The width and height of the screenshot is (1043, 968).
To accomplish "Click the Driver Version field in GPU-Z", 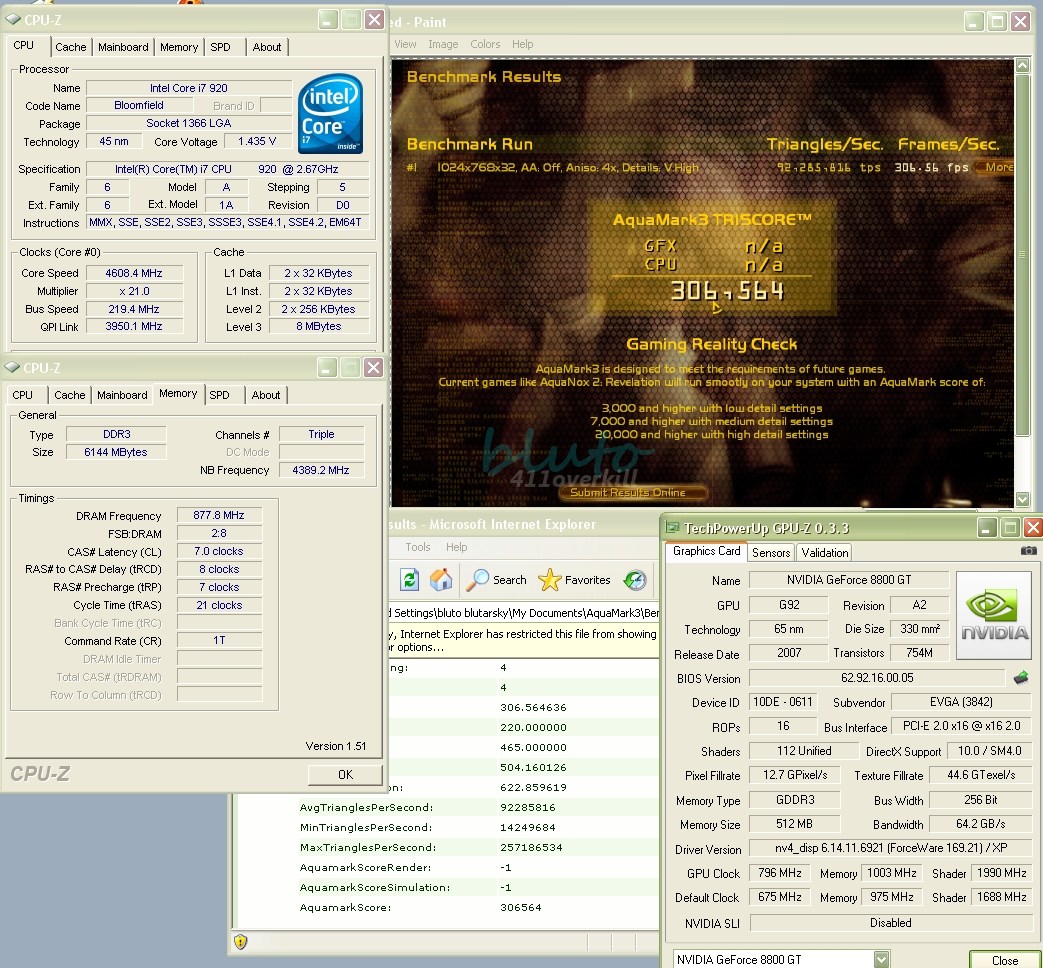I will click(x=891, y=848).
